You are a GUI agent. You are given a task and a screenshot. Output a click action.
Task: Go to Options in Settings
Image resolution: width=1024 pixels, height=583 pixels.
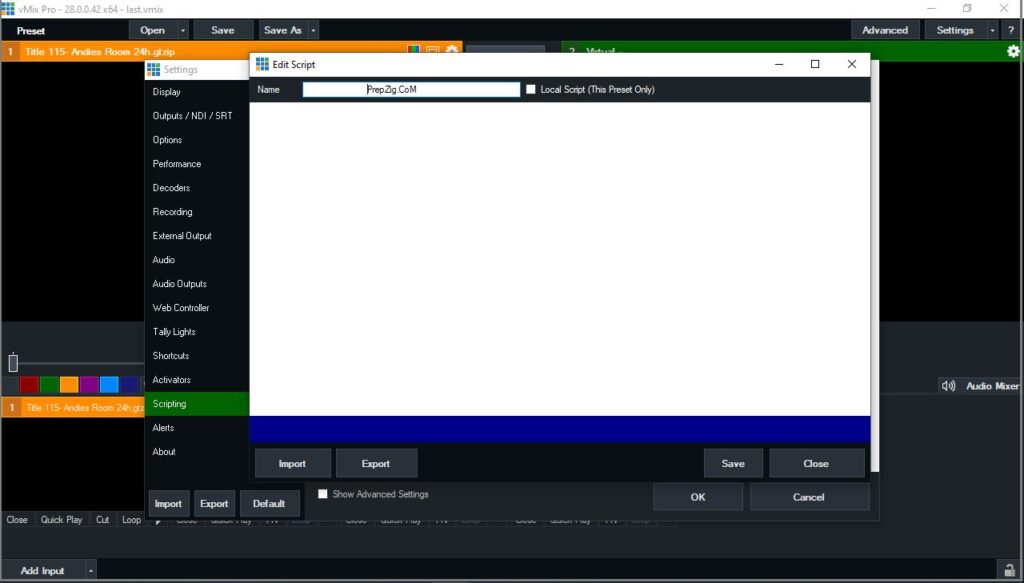(x=197, y=140)
